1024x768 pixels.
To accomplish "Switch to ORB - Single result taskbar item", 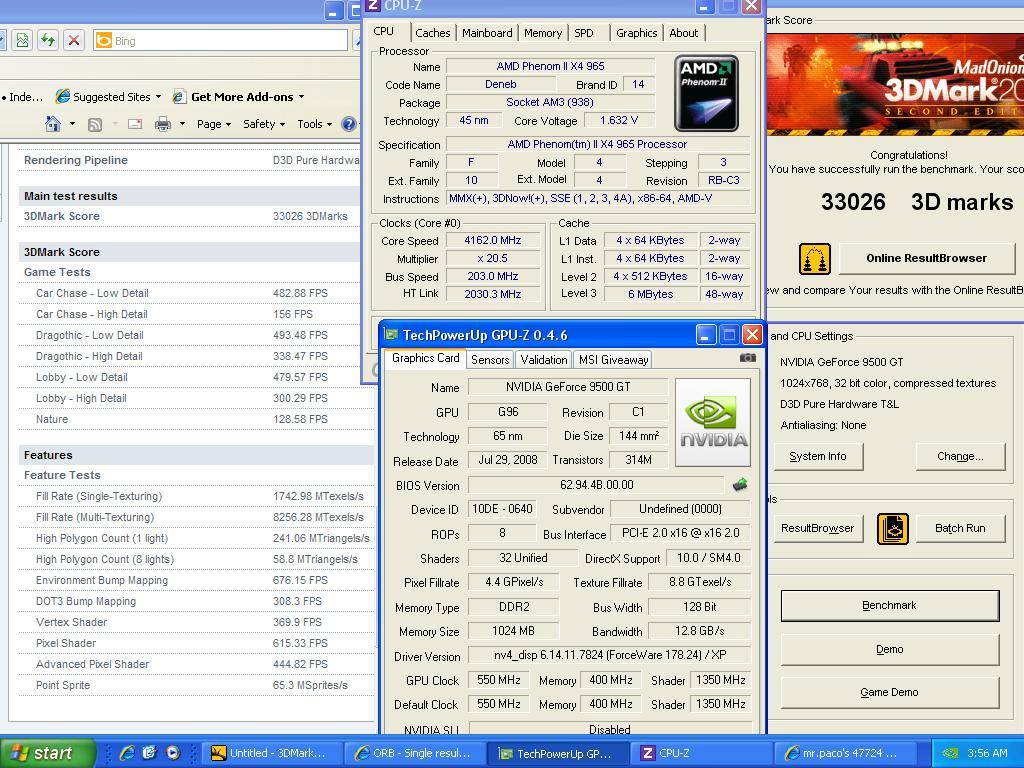I will tap(415, 753).
